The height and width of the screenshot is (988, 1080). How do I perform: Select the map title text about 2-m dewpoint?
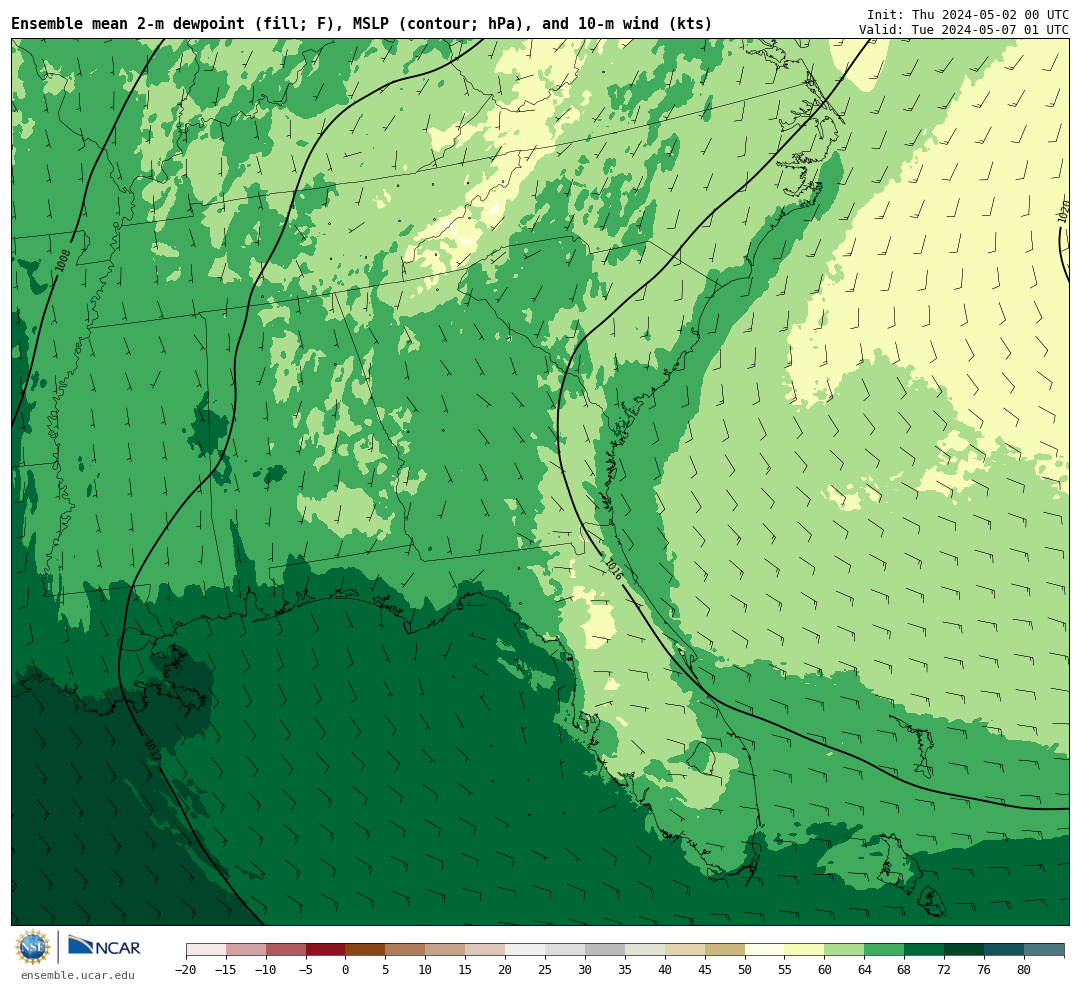click(x=362, y=24)
